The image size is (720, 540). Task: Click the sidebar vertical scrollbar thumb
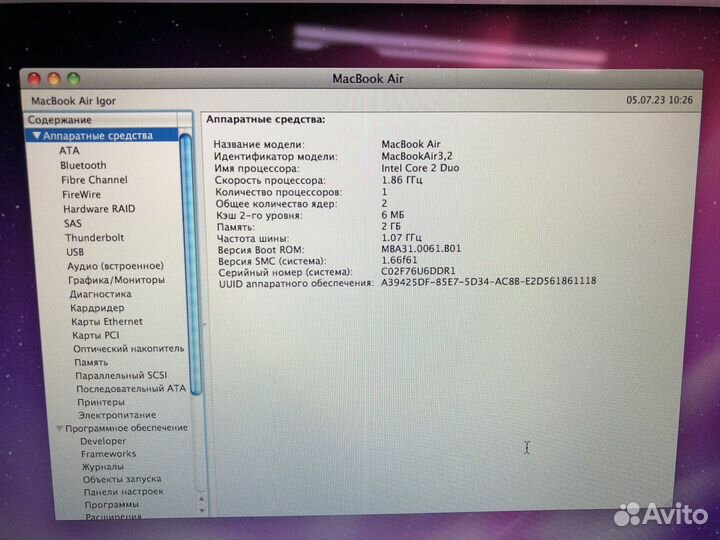189,264
